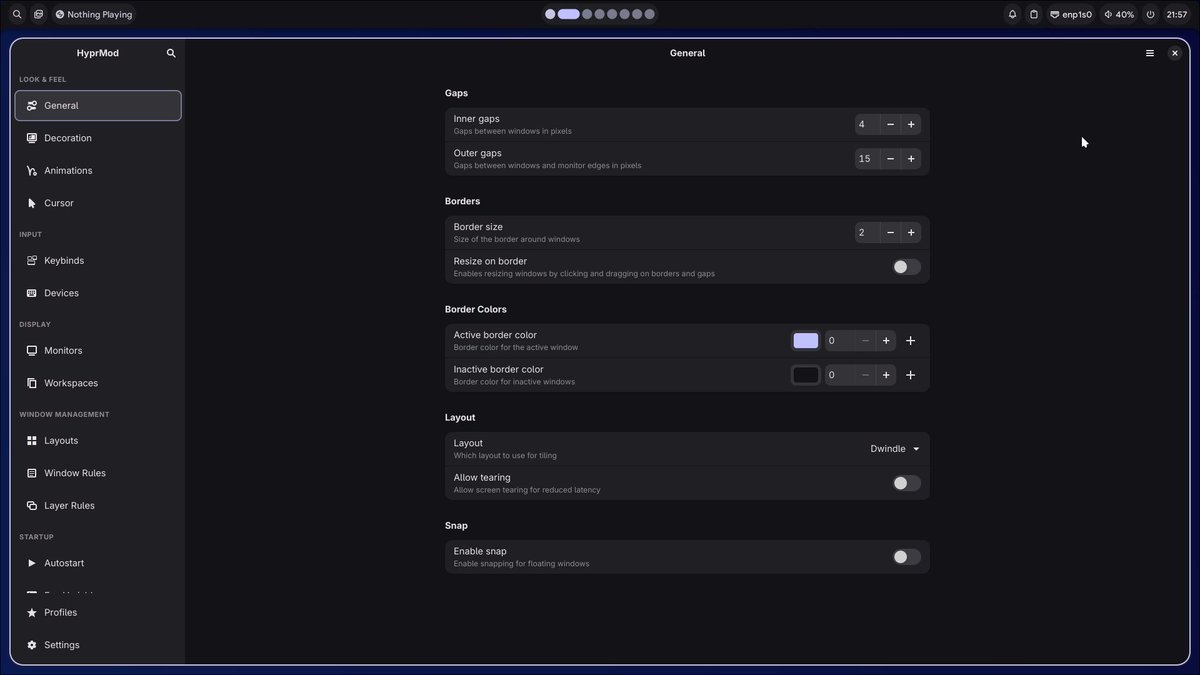Open the Cursor settings page

tap(98, 203)
